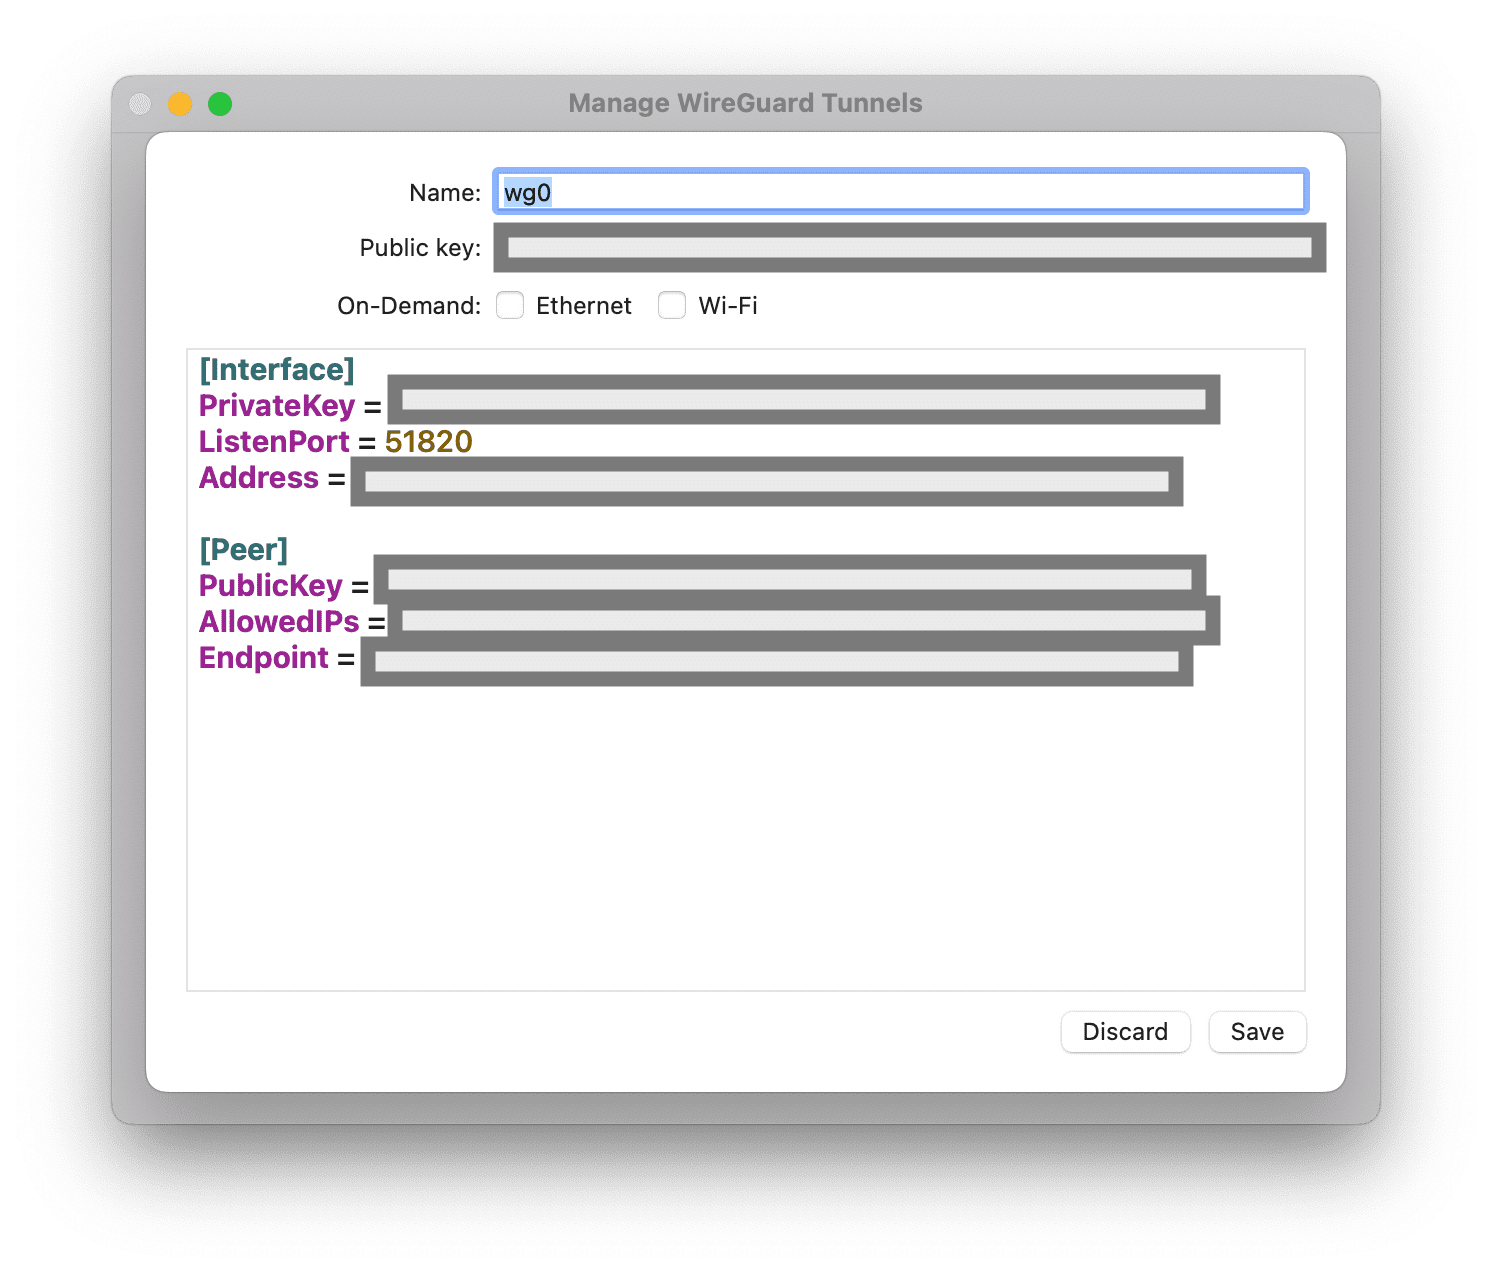Viewport: 1492px width, 1272px height.
Task: Zoom the window with the green button
Action: (x=220, y=104)
